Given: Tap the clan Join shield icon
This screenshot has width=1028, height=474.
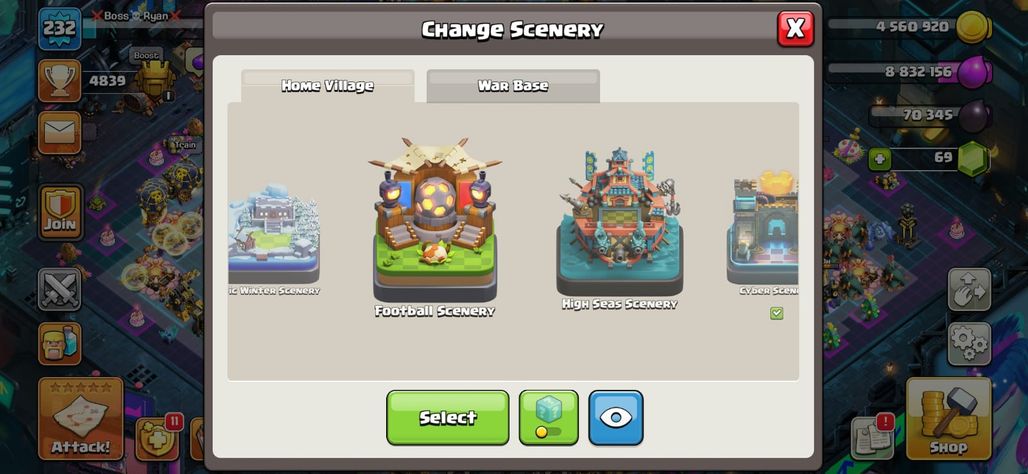Looking at the screenshot, I should pyautogui.click(x=60, y=212).
